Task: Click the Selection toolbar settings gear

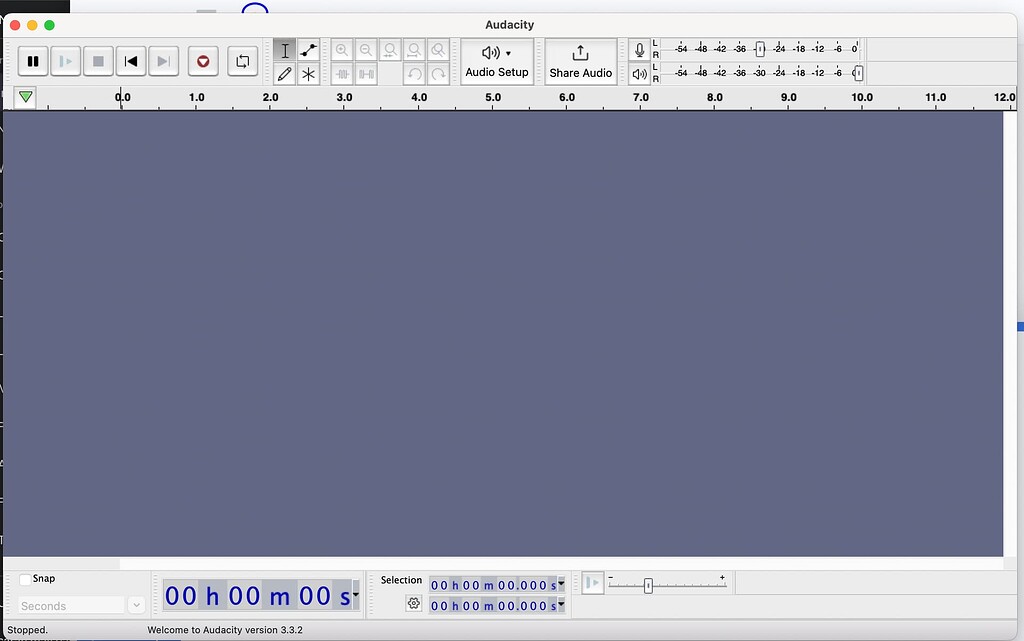Action: (x=414, y=604)
